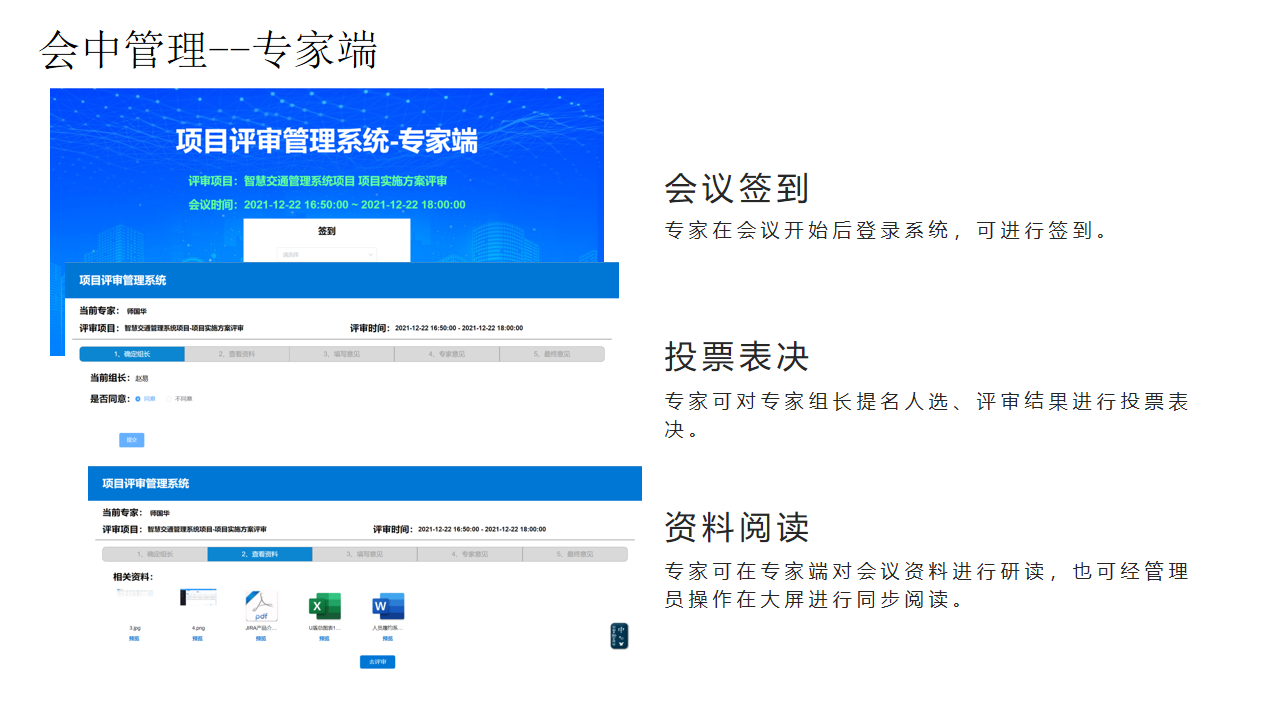Image resolution: width=1280 pixels, height=720 pixels.
Task: Click the highlighted 查看资料 step tab
Action: (260, 554)
